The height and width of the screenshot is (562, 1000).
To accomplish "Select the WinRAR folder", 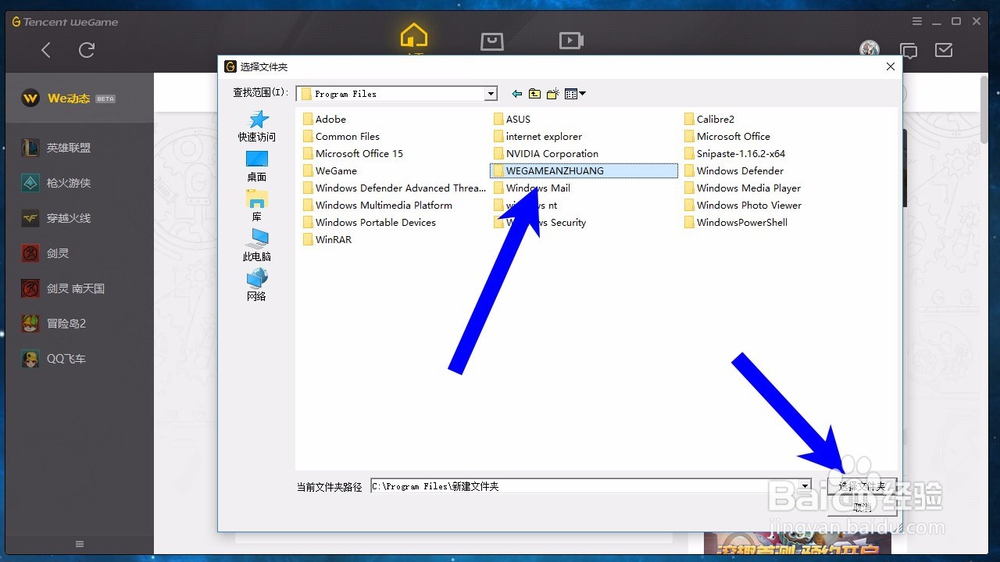I will tap(327, 240).
